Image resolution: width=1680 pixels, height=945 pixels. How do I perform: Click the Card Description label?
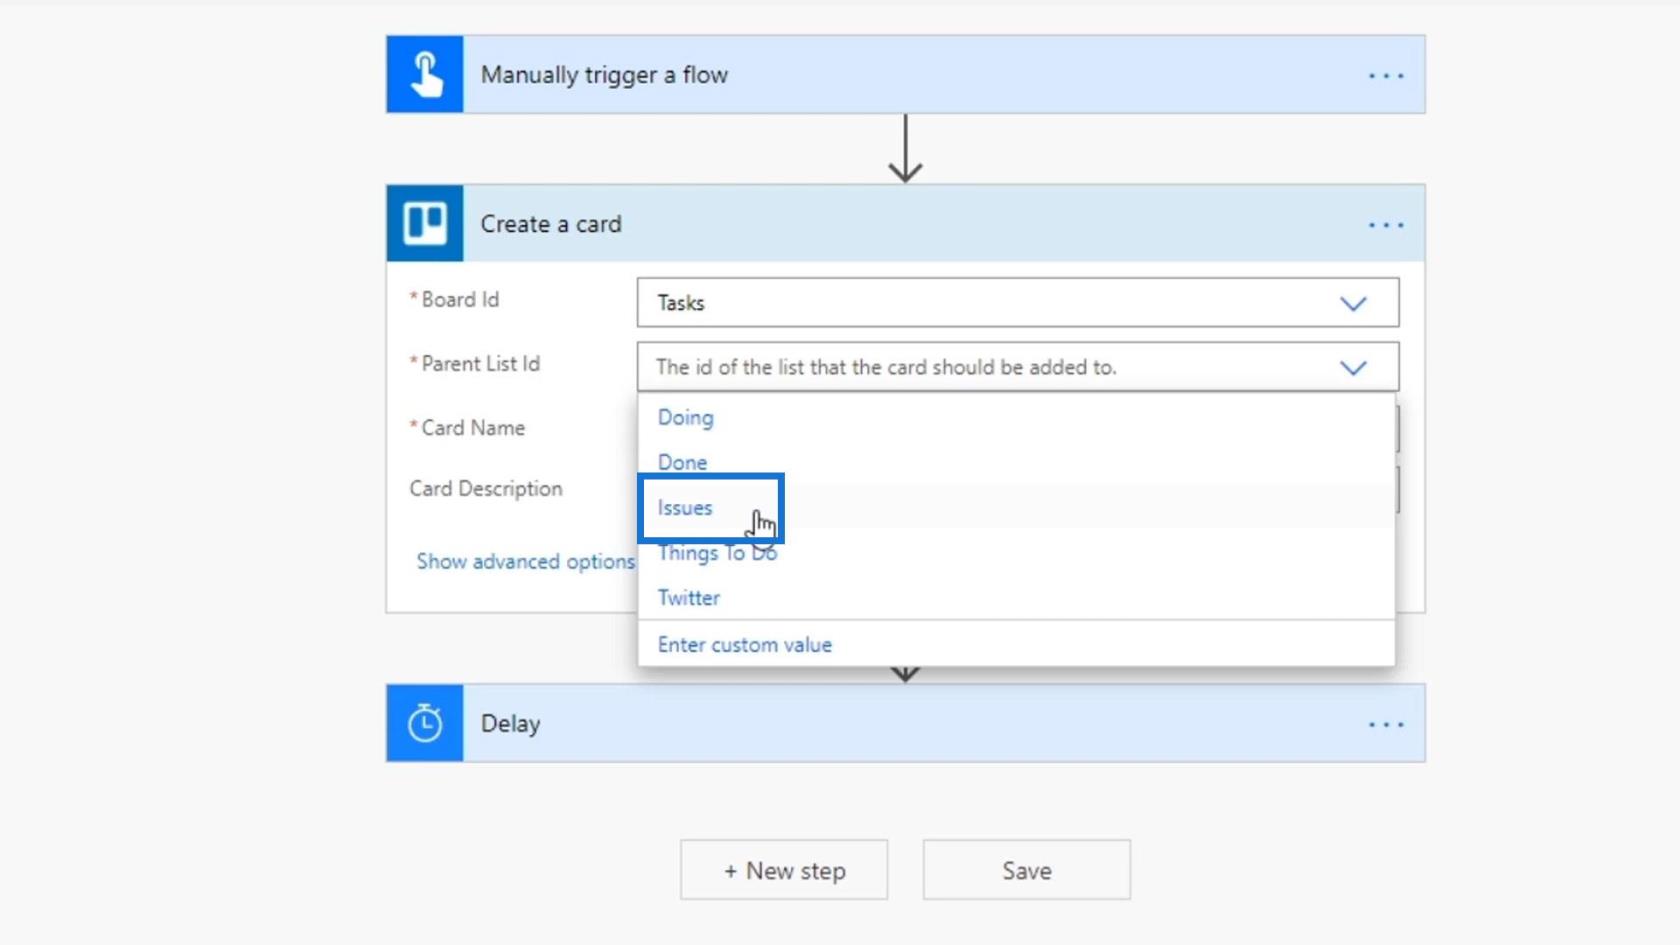486,488
